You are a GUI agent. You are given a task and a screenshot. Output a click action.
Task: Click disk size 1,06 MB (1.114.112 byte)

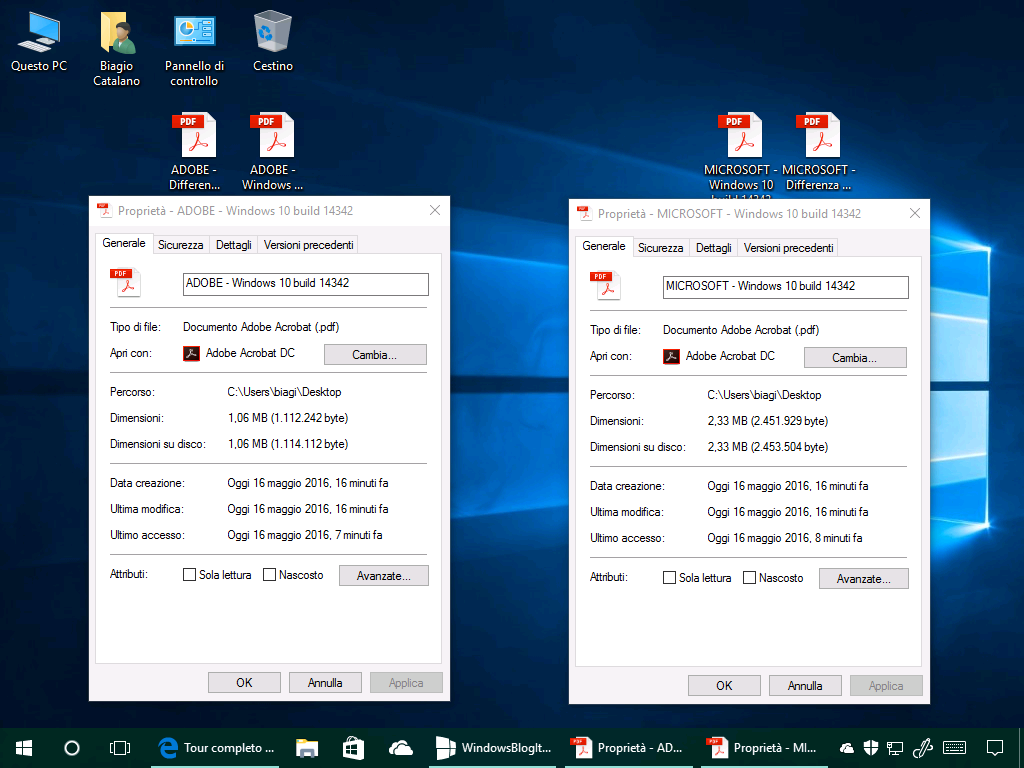click(288, 444)
